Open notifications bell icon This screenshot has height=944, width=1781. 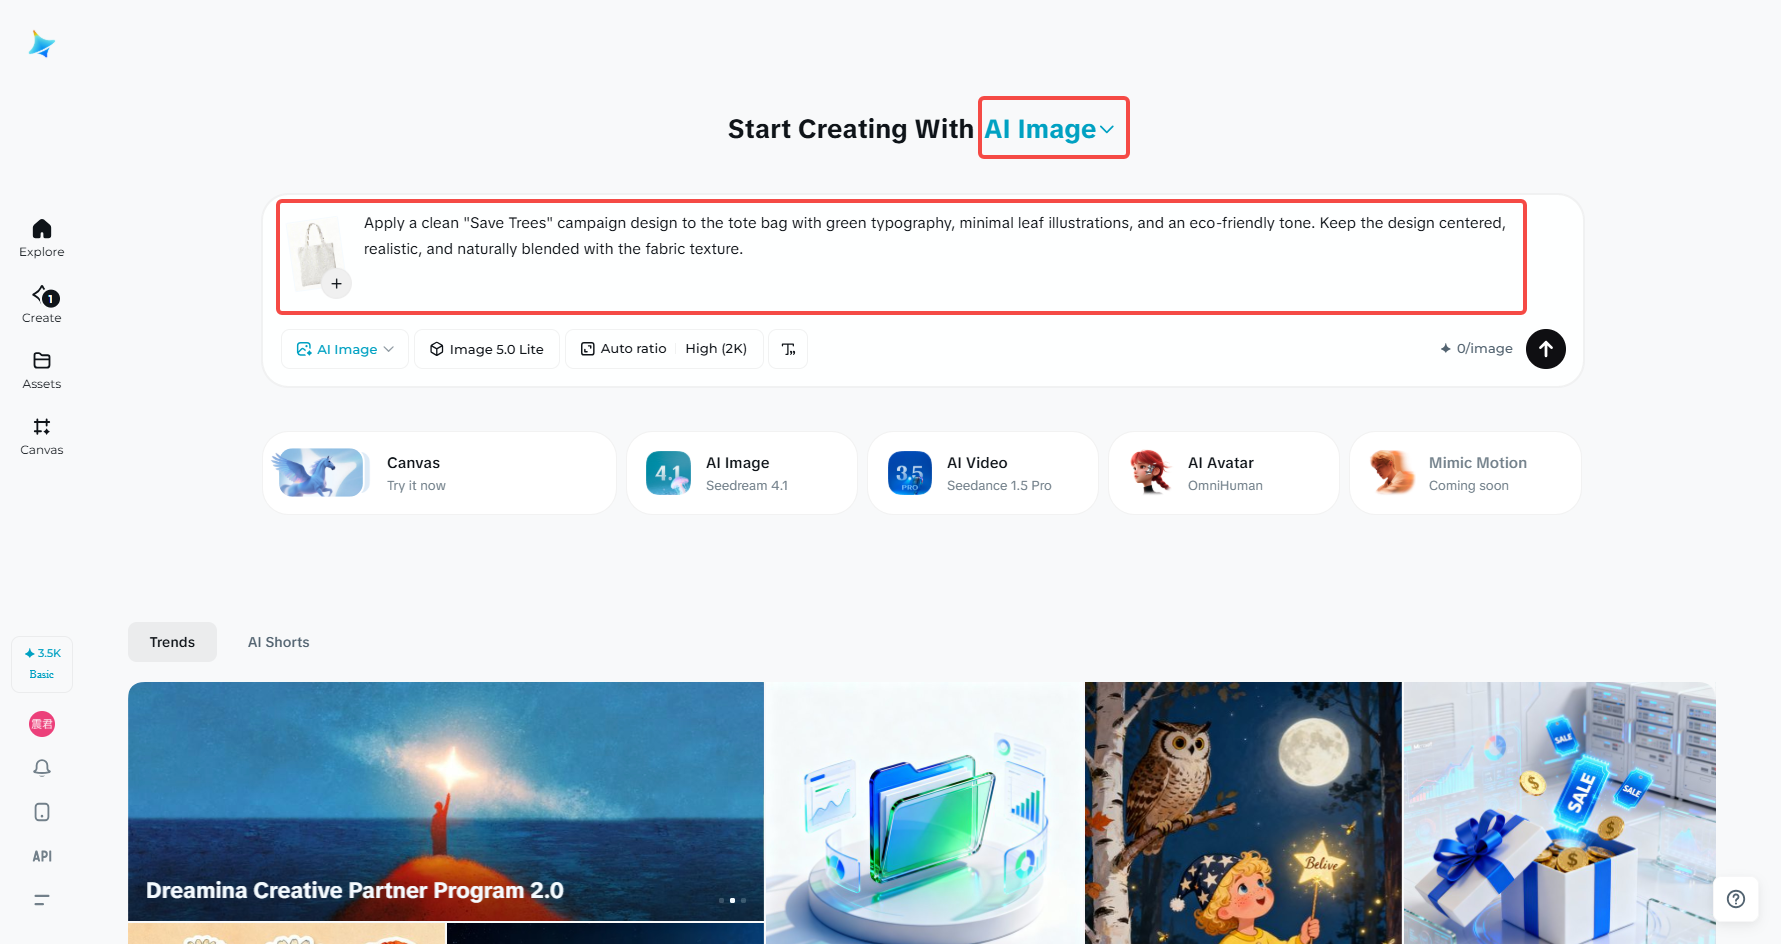(42, 768)
